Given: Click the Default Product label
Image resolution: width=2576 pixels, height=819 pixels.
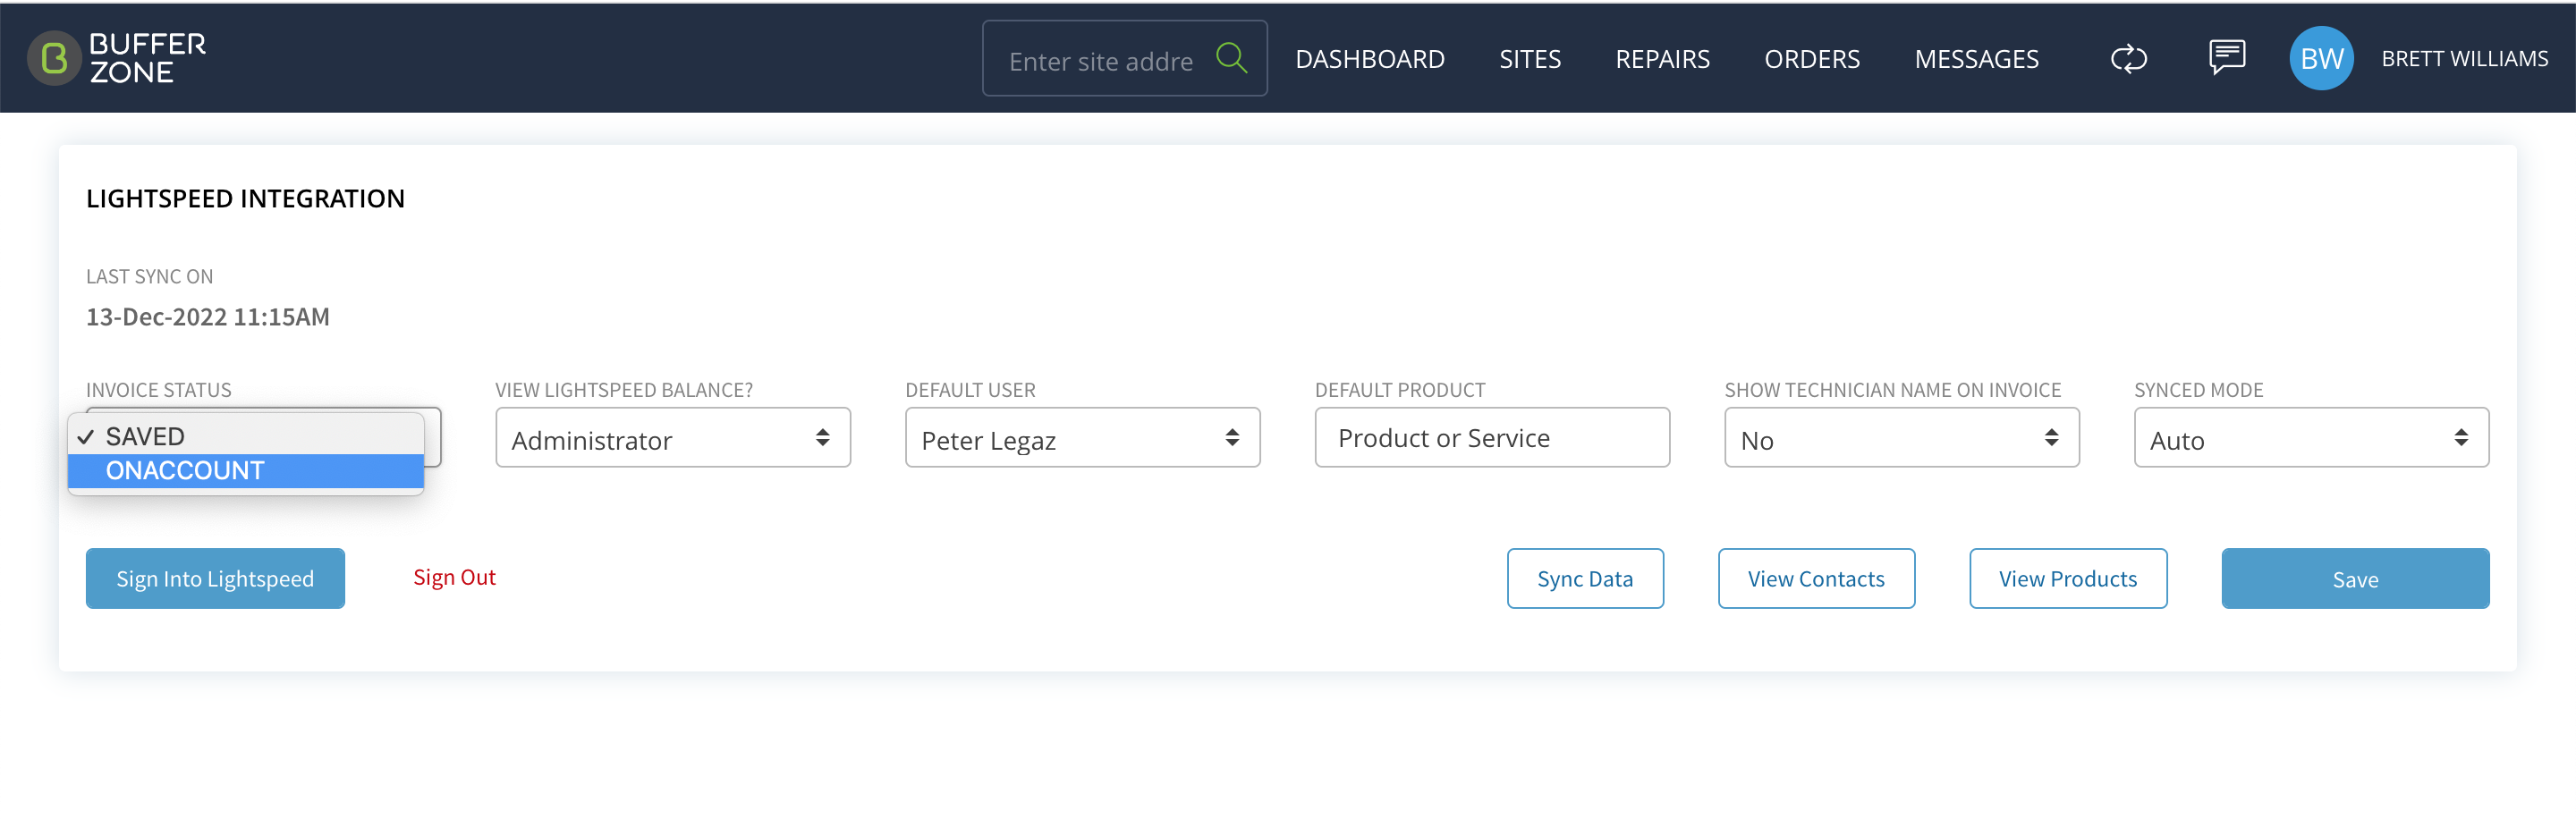Looking at the screenshot, I should (1399, 389).
